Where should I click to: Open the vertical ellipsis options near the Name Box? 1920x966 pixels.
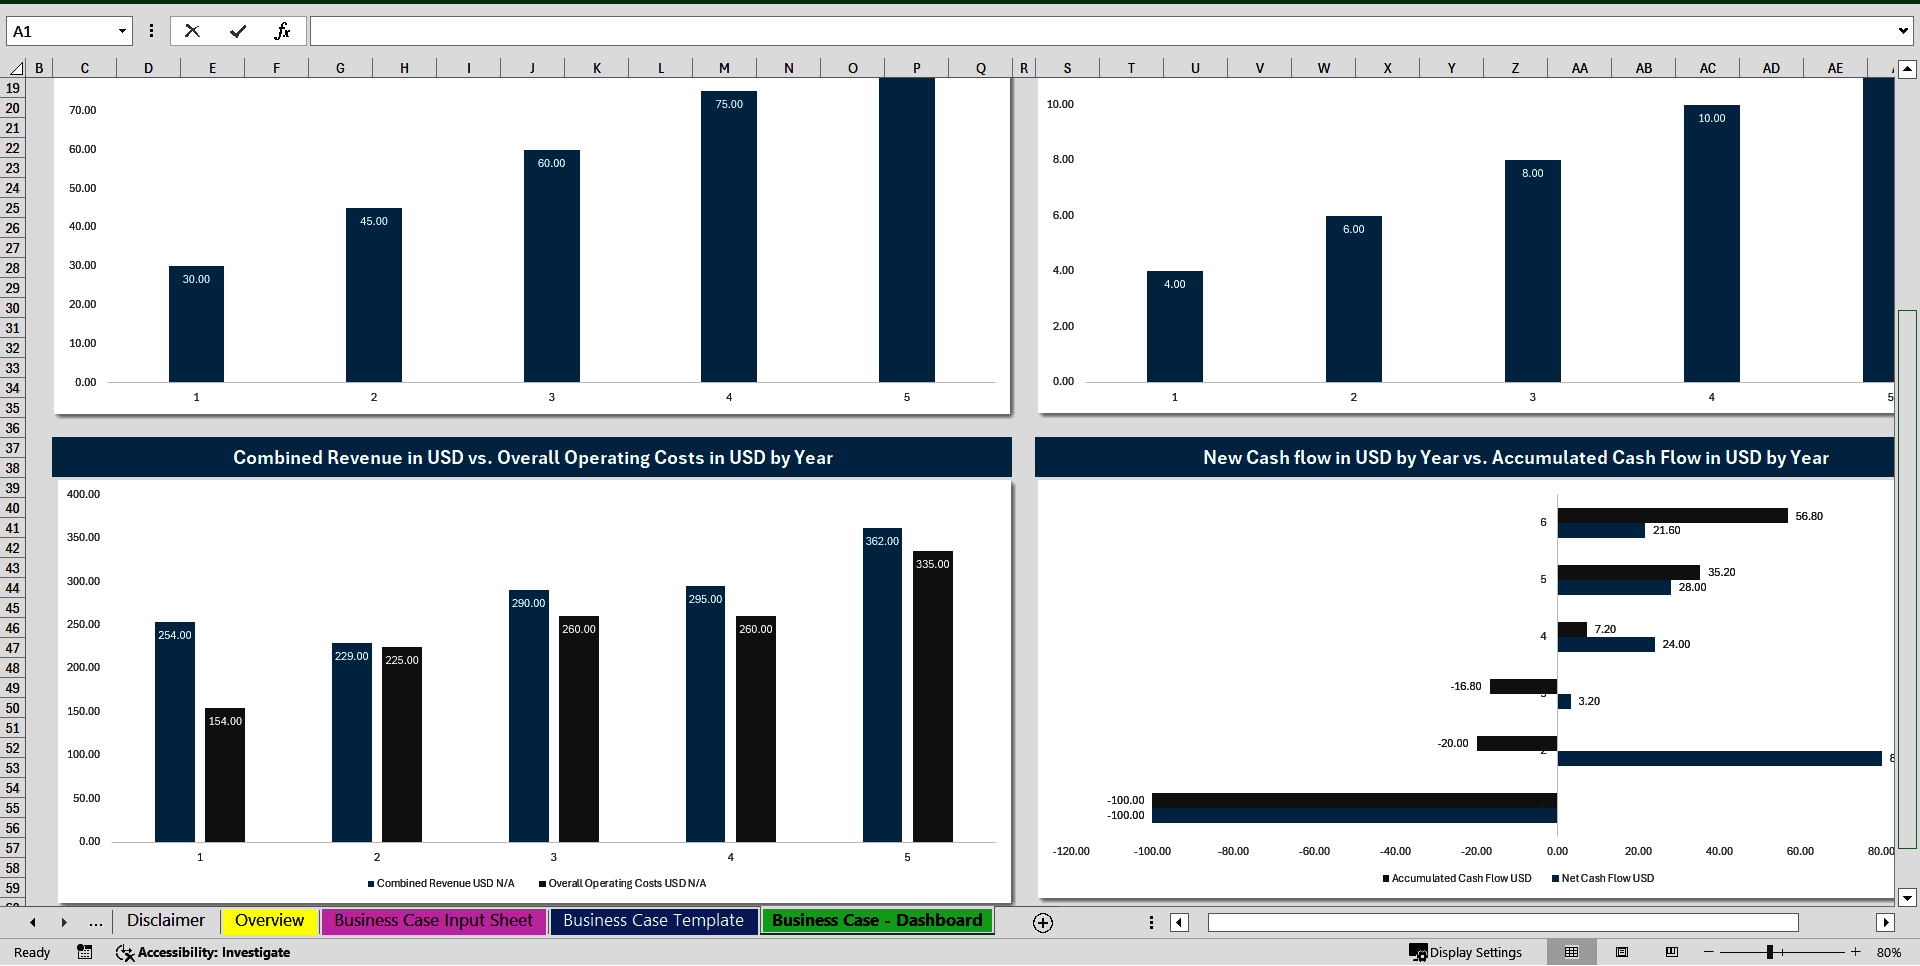[x=151, y=30]
